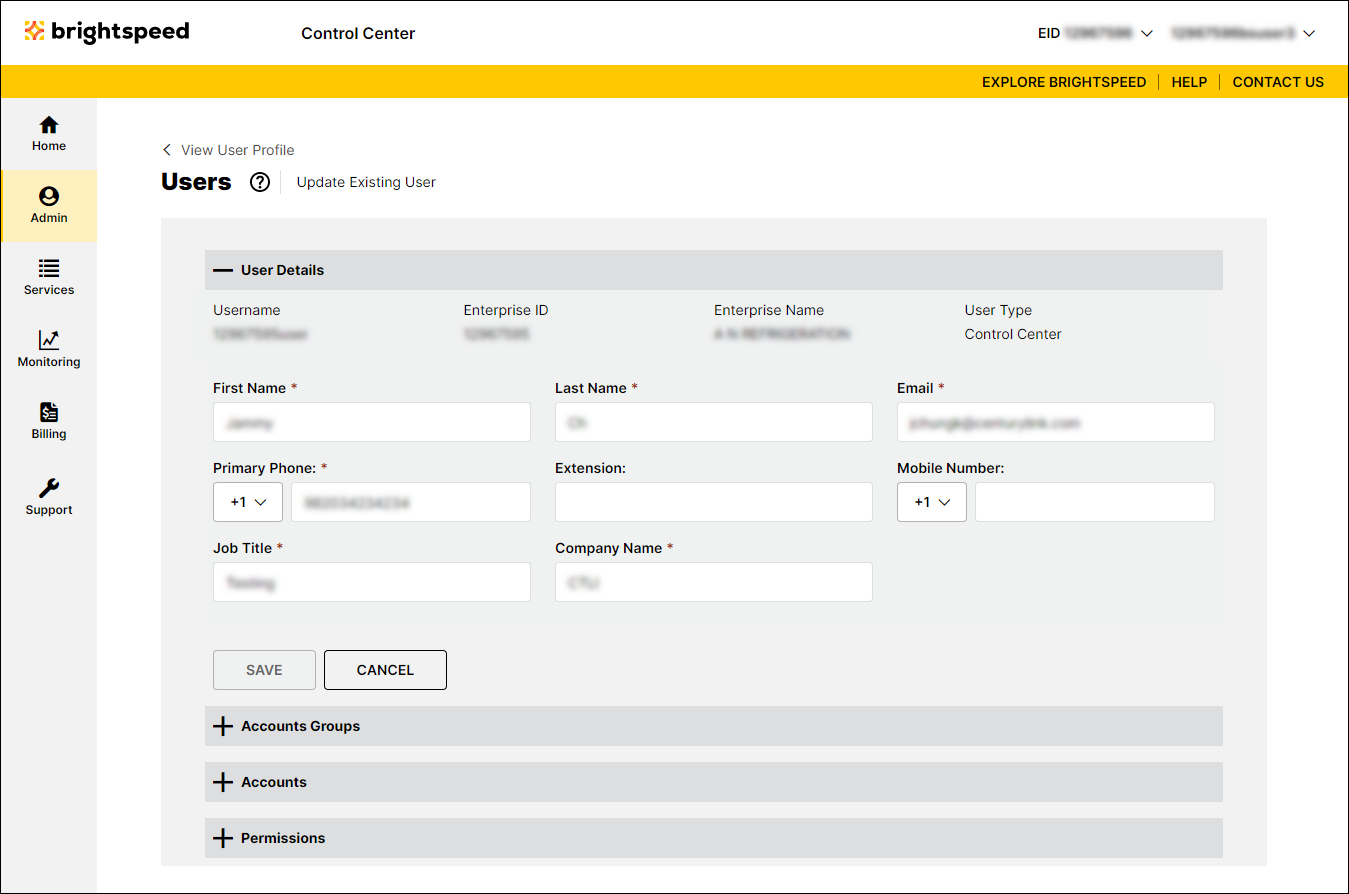1349x894 pixels.
Task: Open the EID dropdown
Action: tap(1096, 33)
